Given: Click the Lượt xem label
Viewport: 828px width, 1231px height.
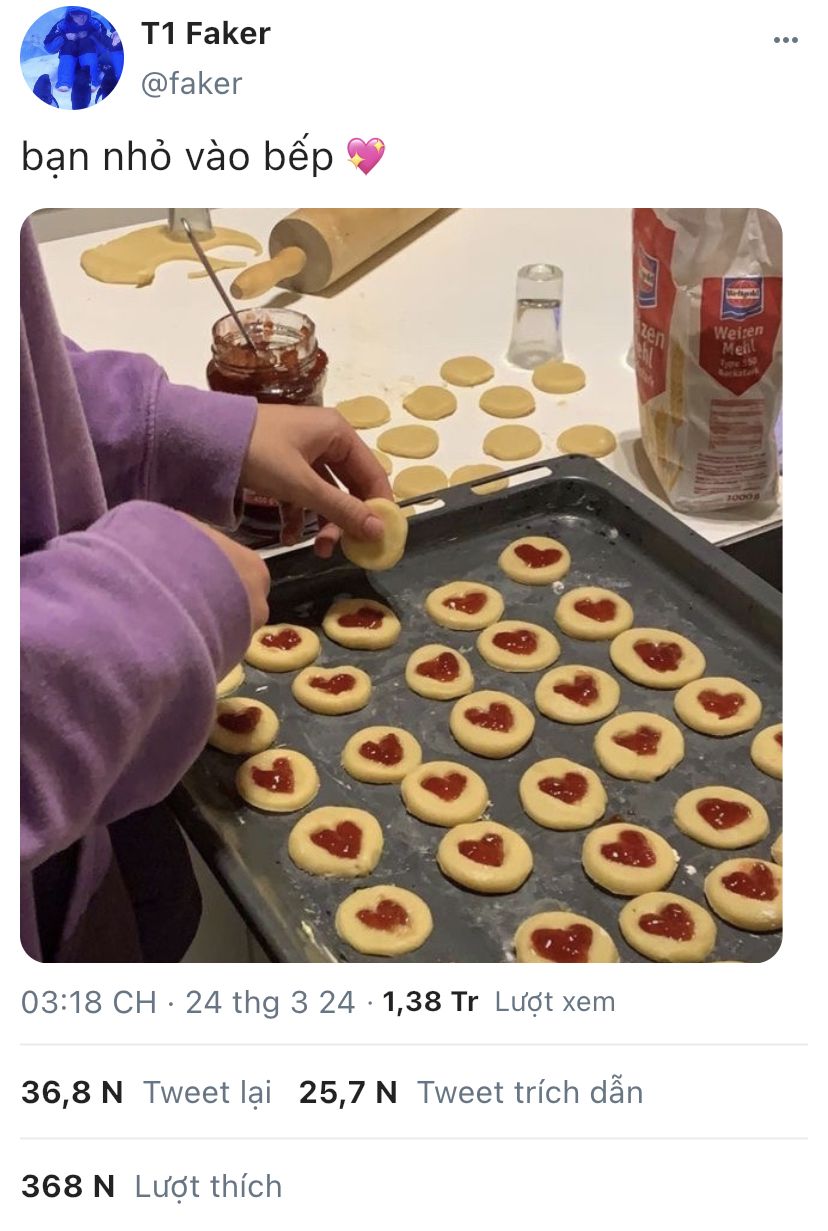Looking at the screenshot, I should coord(555,1002).
